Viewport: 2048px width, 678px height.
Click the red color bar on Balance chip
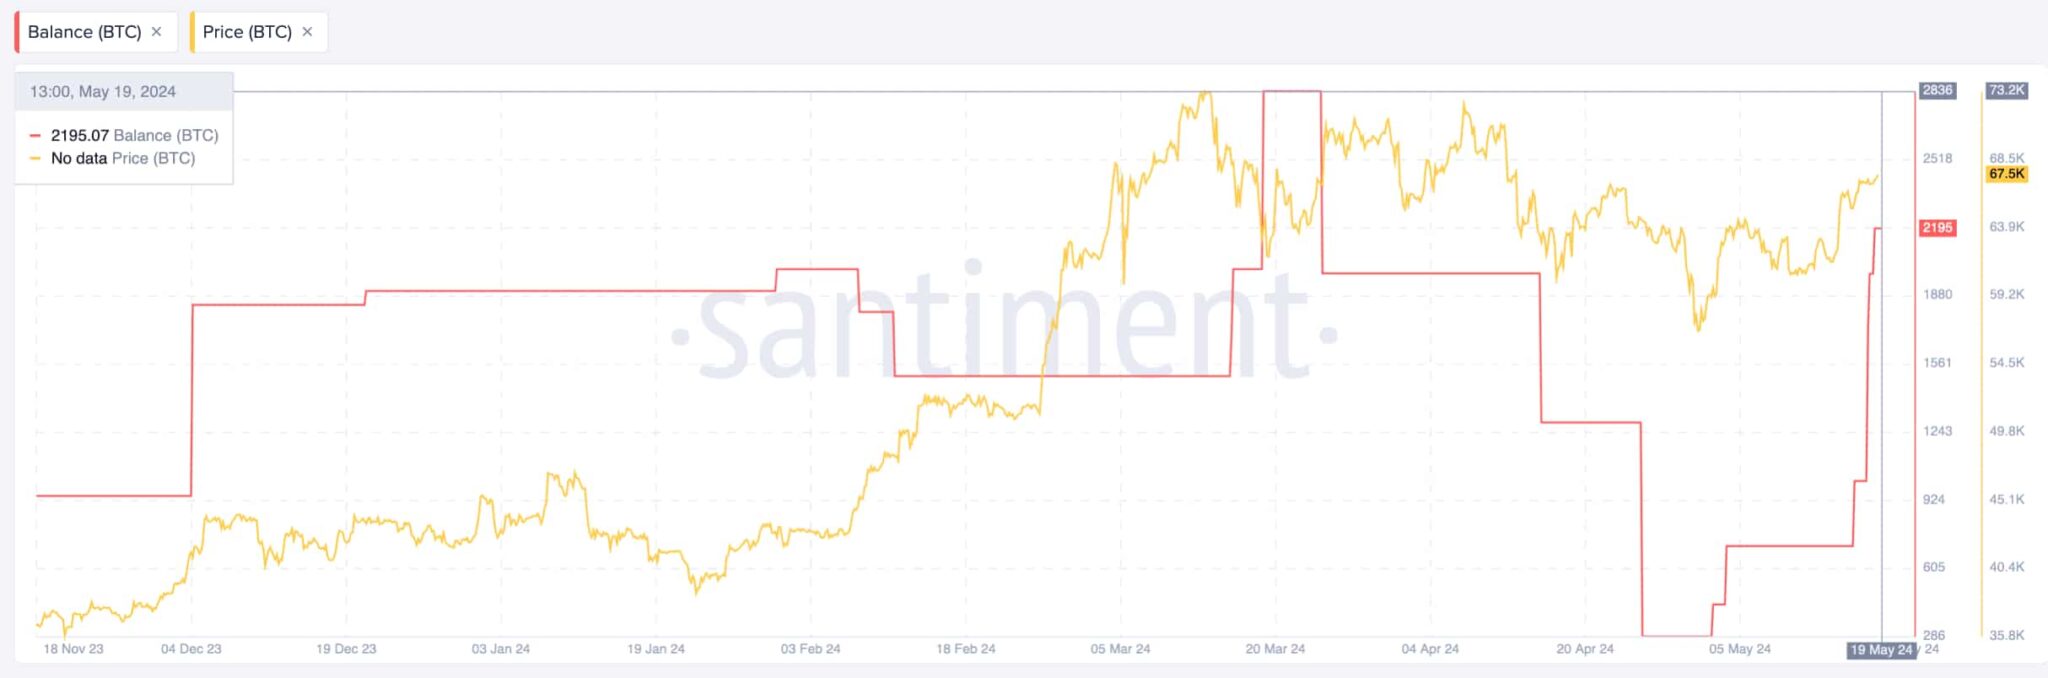[x=17, y=32]
